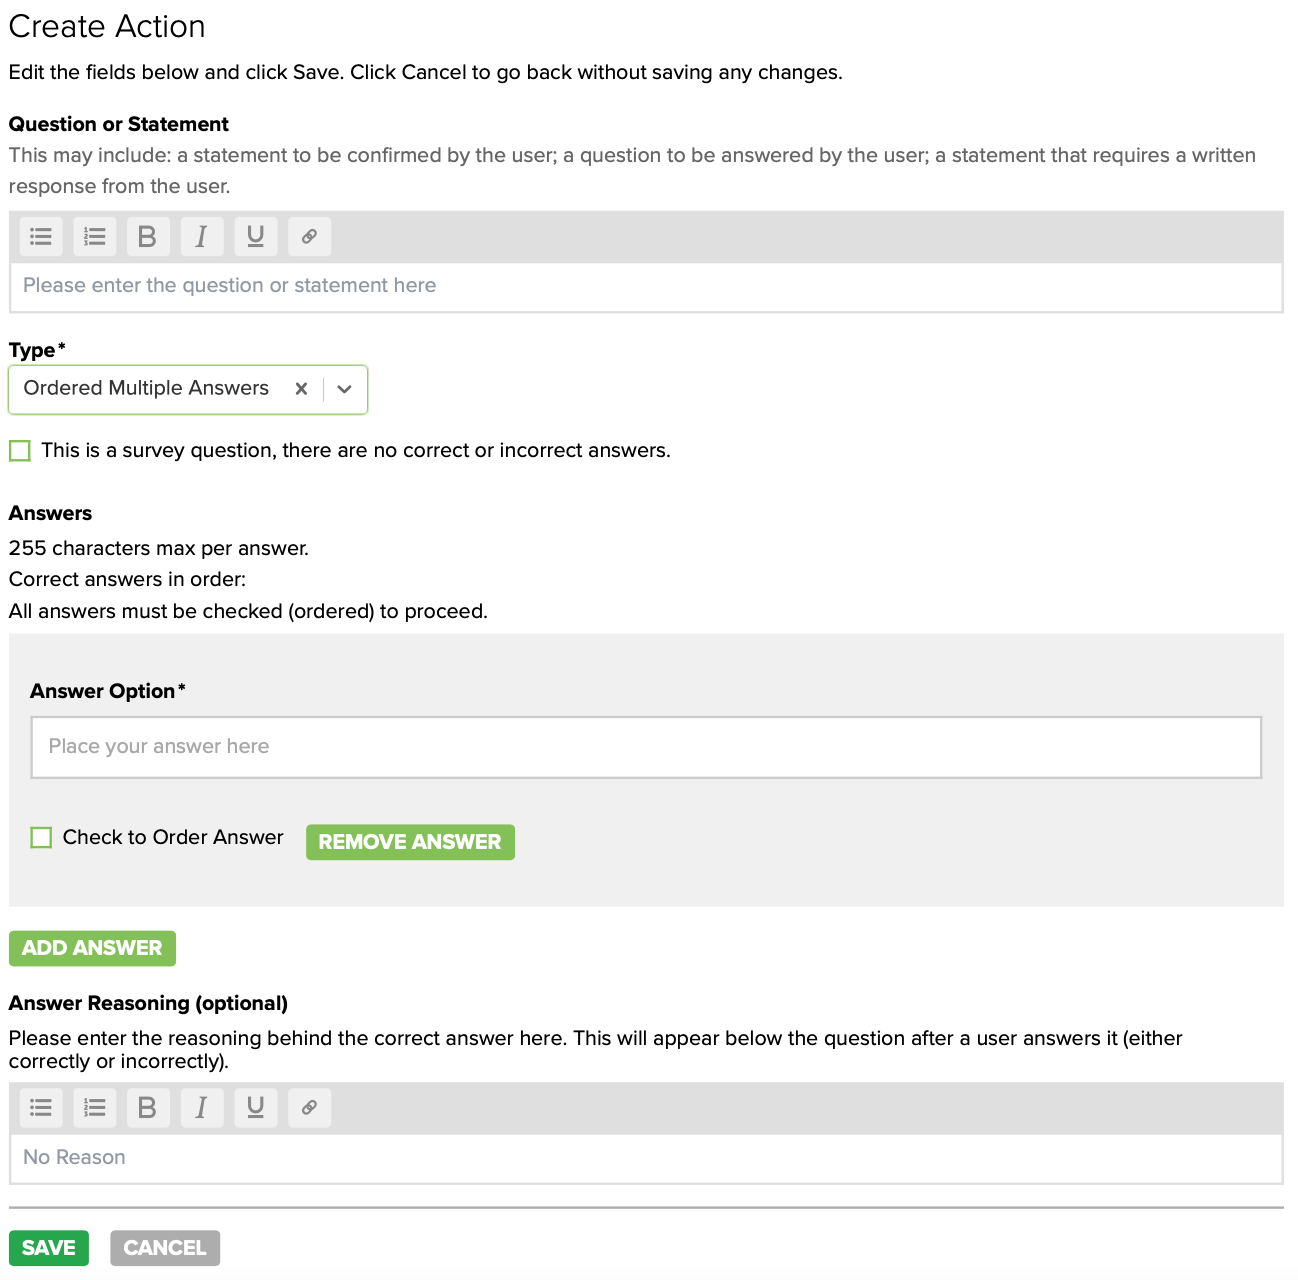Clear the Ordered Multiple Answers selection
Viewport: 1298px width, 1280px height.
point(301,389)
